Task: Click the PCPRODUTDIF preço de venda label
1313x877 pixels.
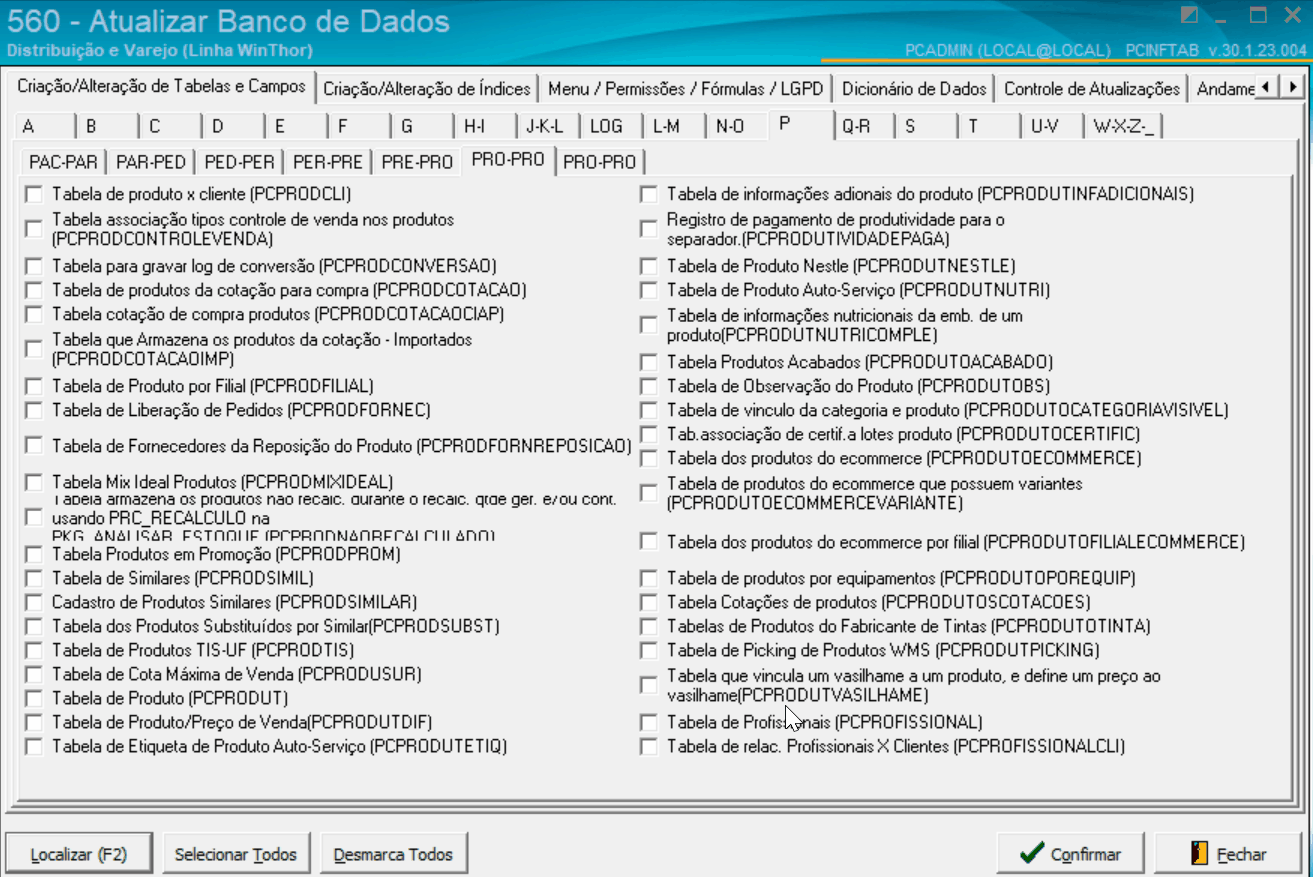Action: (242, 722)
